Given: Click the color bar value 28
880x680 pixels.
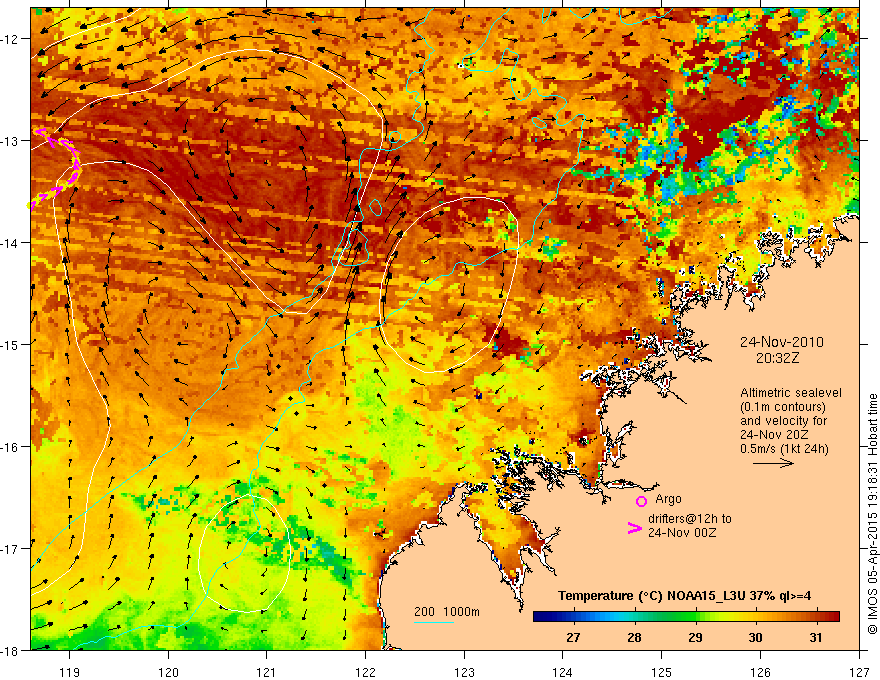Looking at the screenshot, I should click(x=634, y=637).
